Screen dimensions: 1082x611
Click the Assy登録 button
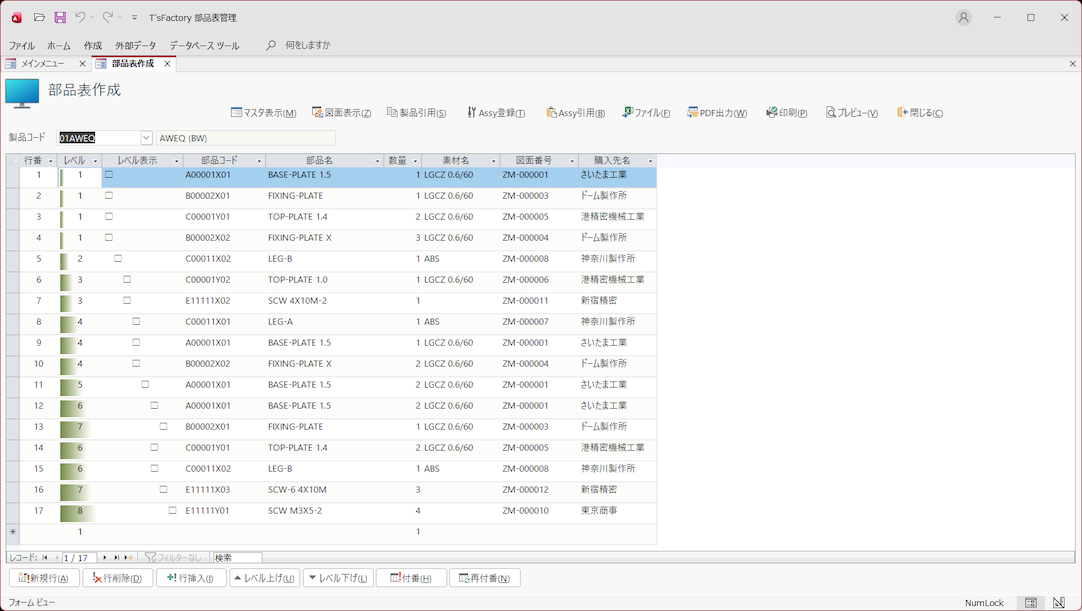pyautogui.click(x=496, y=113)
